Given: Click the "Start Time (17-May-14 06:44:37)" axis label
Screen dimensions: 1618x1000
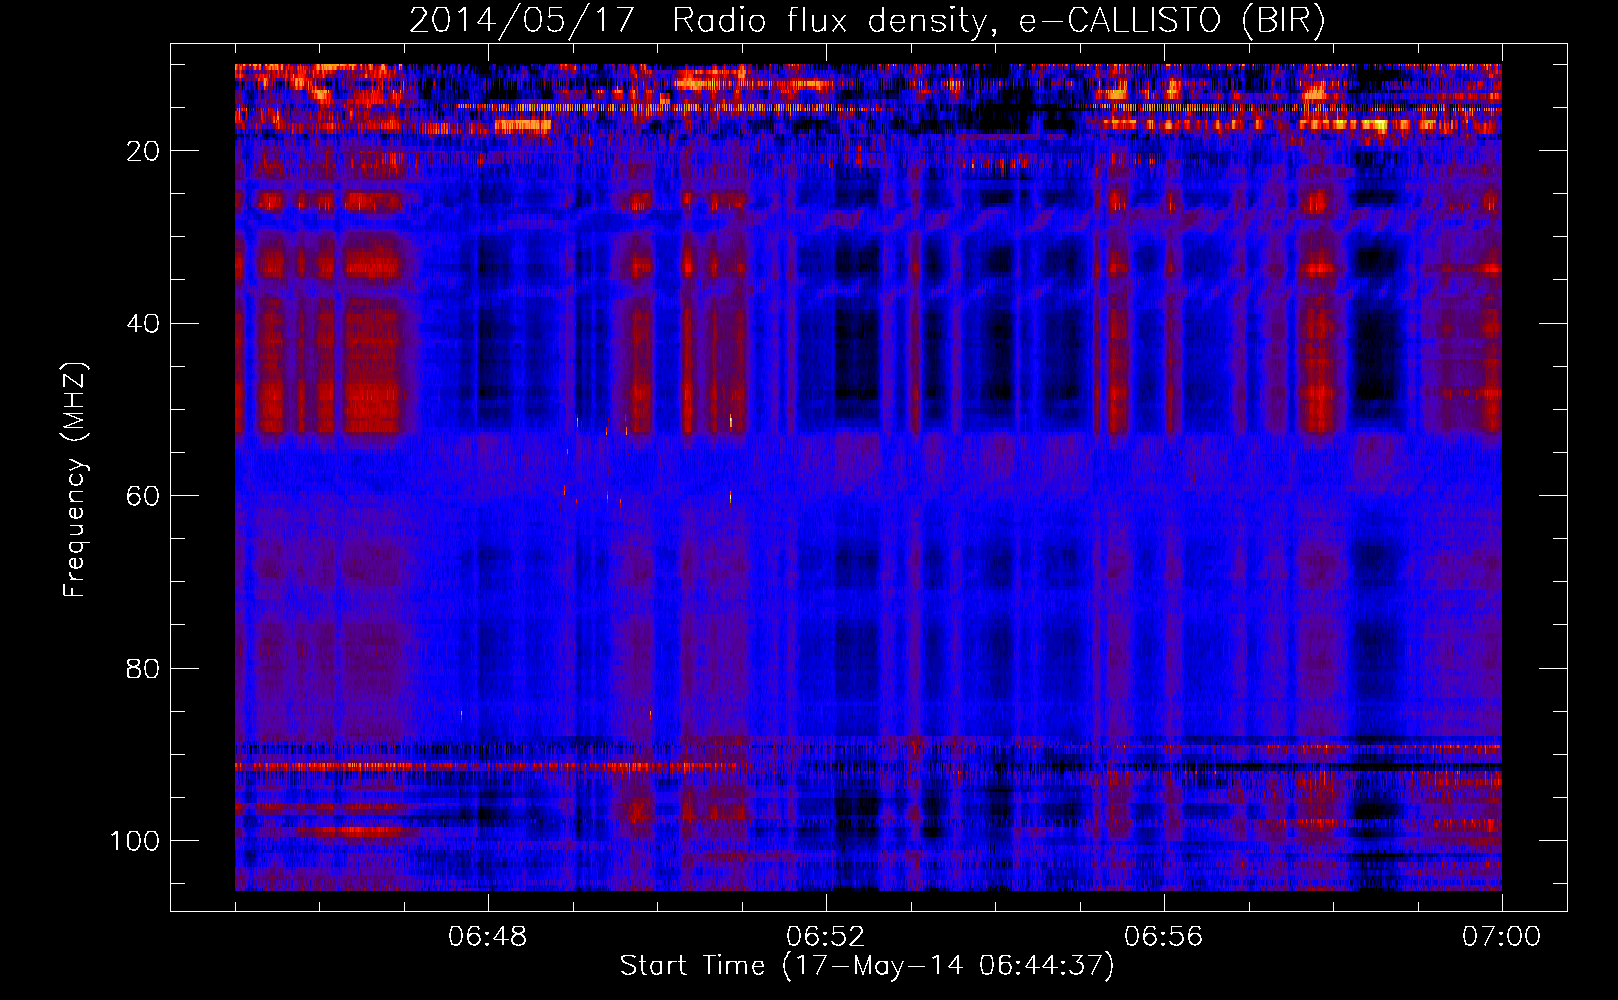Looking at the screenshot, I should pyautogui.click(x=867, y=966).
